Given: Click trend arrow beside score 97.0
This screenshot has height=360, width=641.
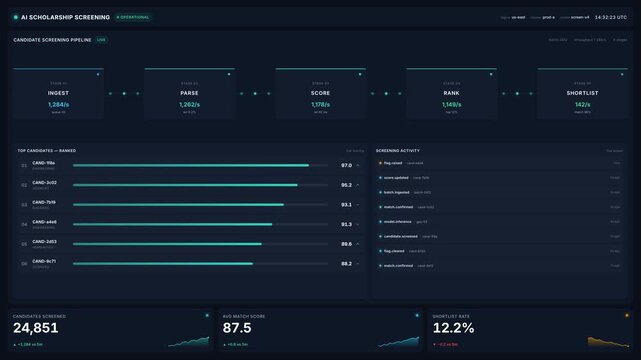Looking at the screenshot, I should (x=358, y=165).
